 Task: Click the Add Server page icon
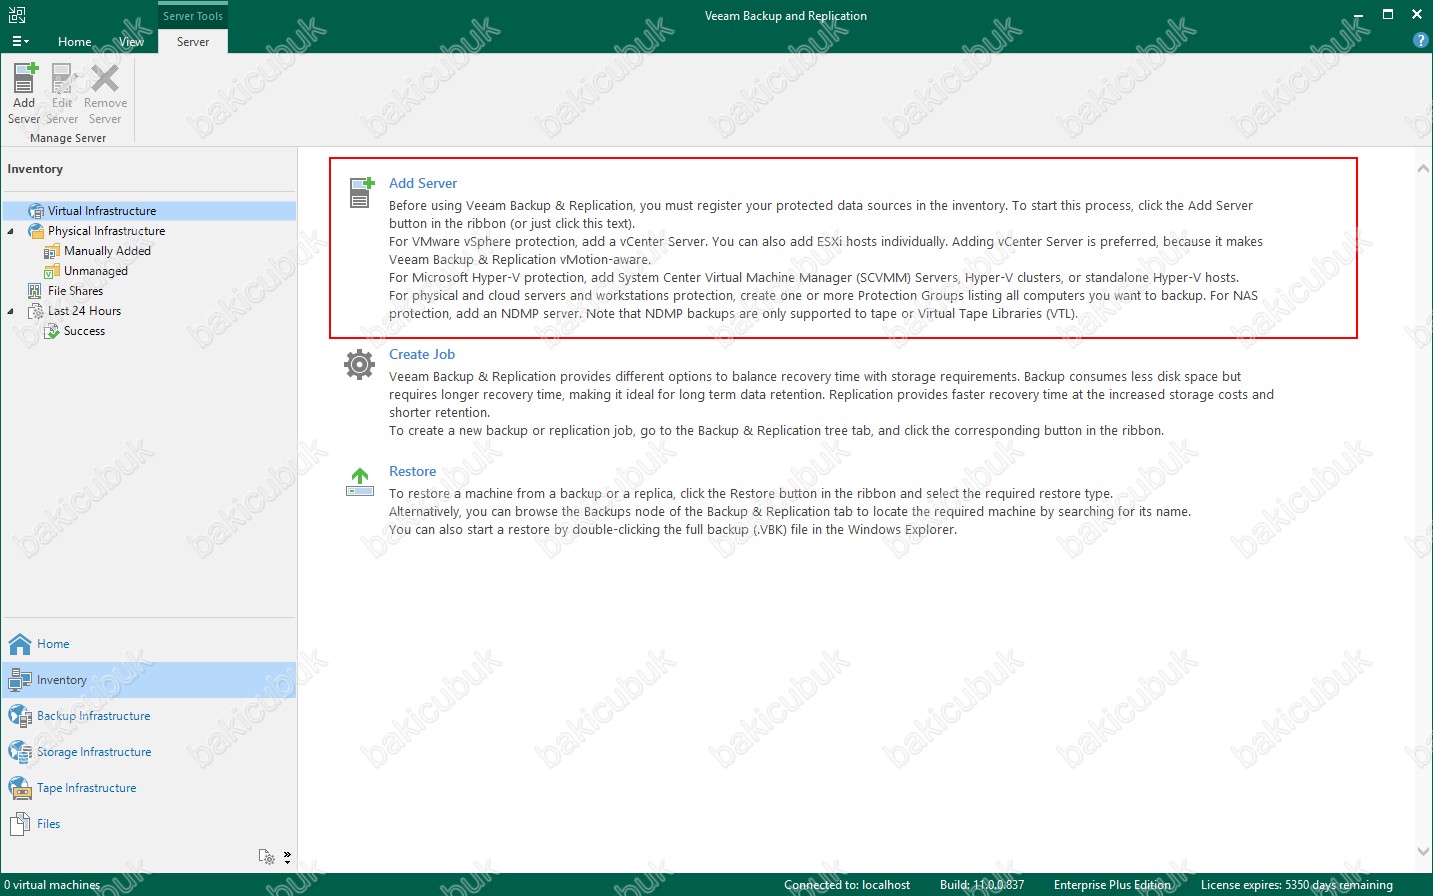pos(361,191)
